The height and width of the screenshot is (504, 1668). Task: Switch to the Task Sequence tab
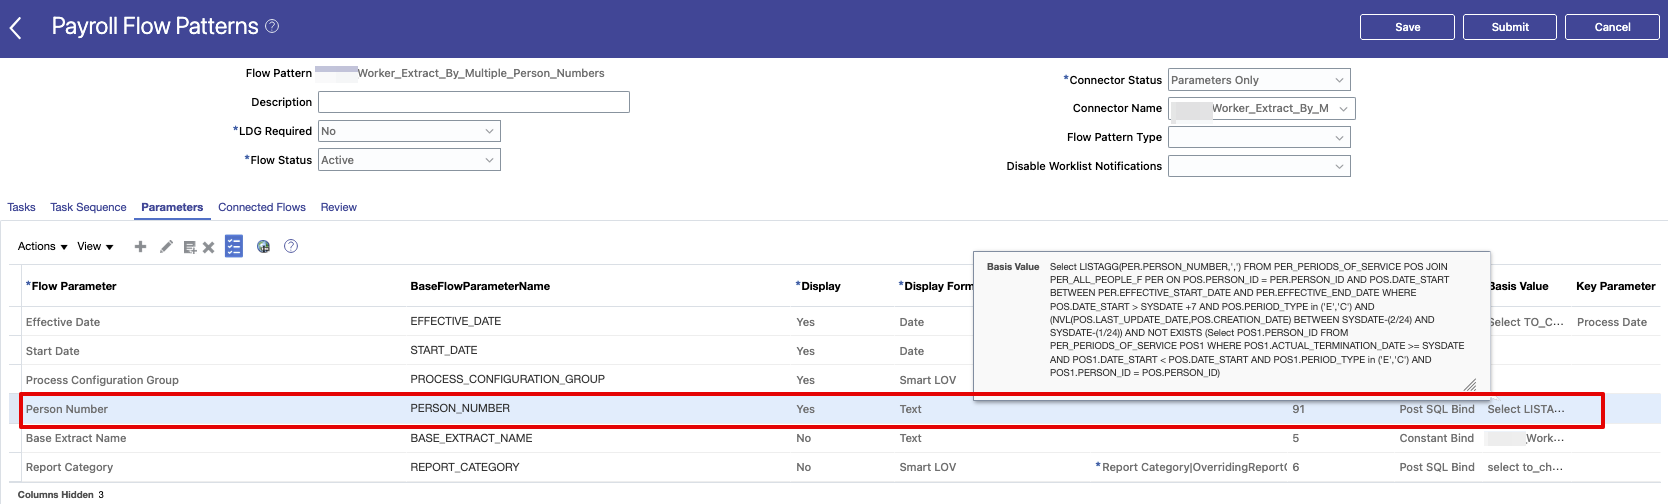tap(88, 207)
